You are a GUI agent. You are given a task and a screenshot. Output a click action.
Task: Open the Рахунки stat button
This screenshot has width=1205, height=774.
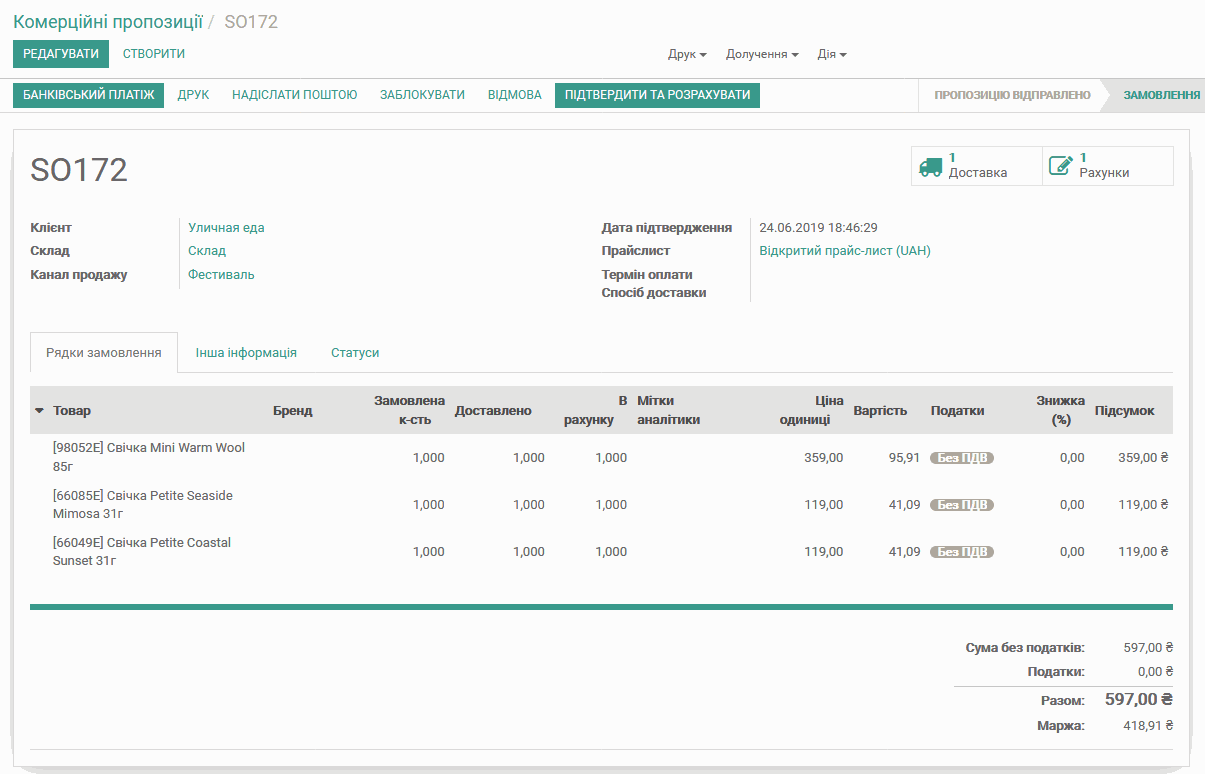click(1108, 166)
